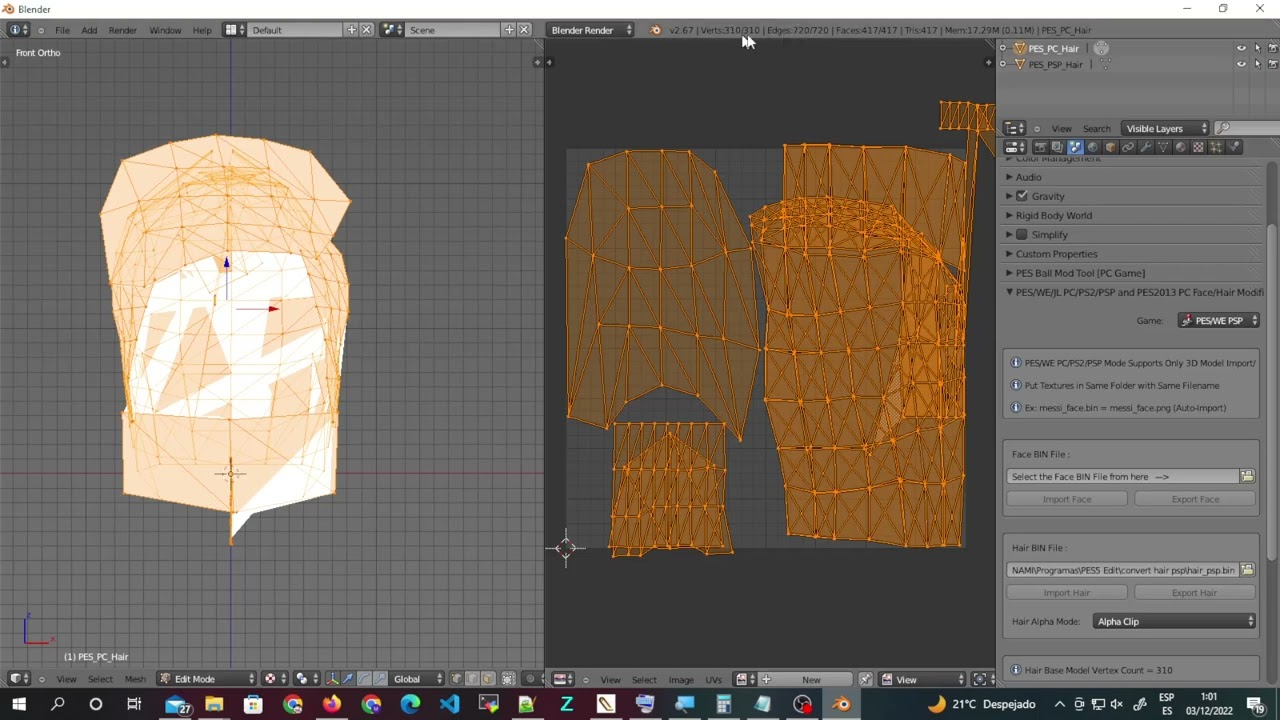Open the Texture properties tab
Image resolution: width=1280 pixels, height=720 pixels.
coord(1198,147)
